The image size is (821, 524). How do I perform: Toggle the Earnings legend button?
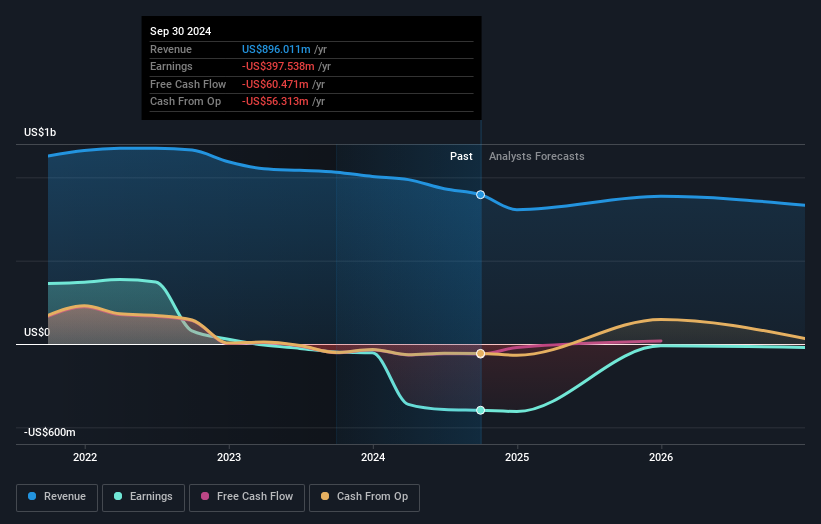[143, 497]
